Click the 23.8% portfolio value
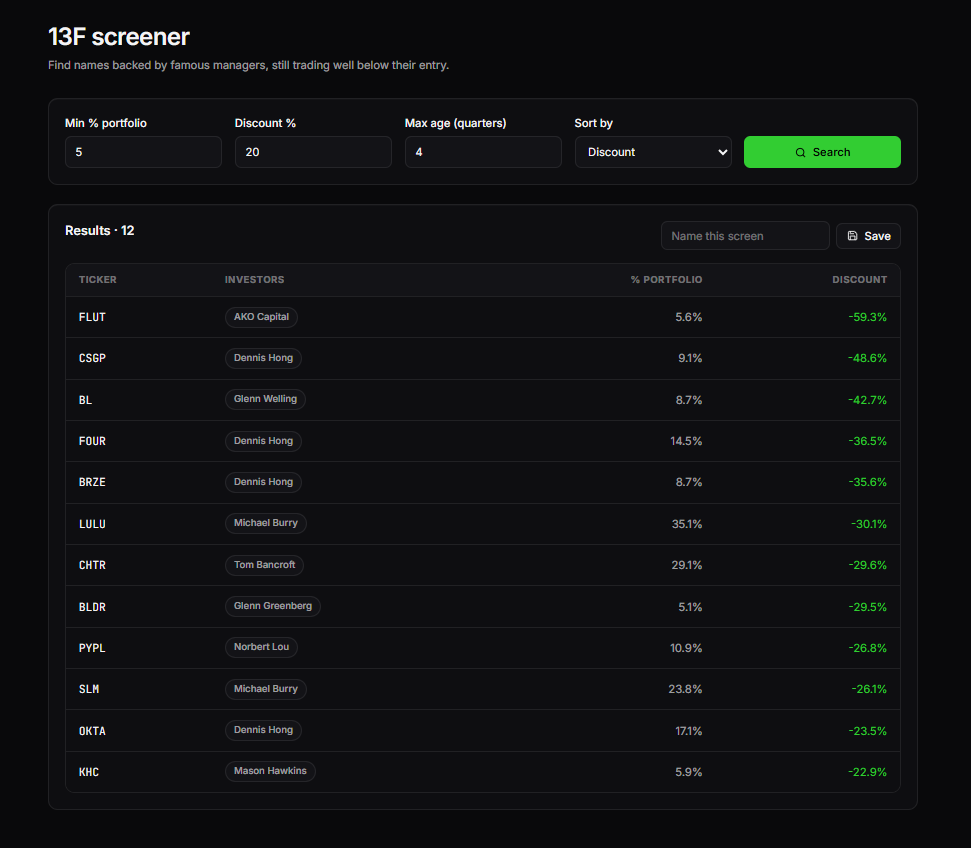The height and width of the screenshot is (848, 971). 685,689
